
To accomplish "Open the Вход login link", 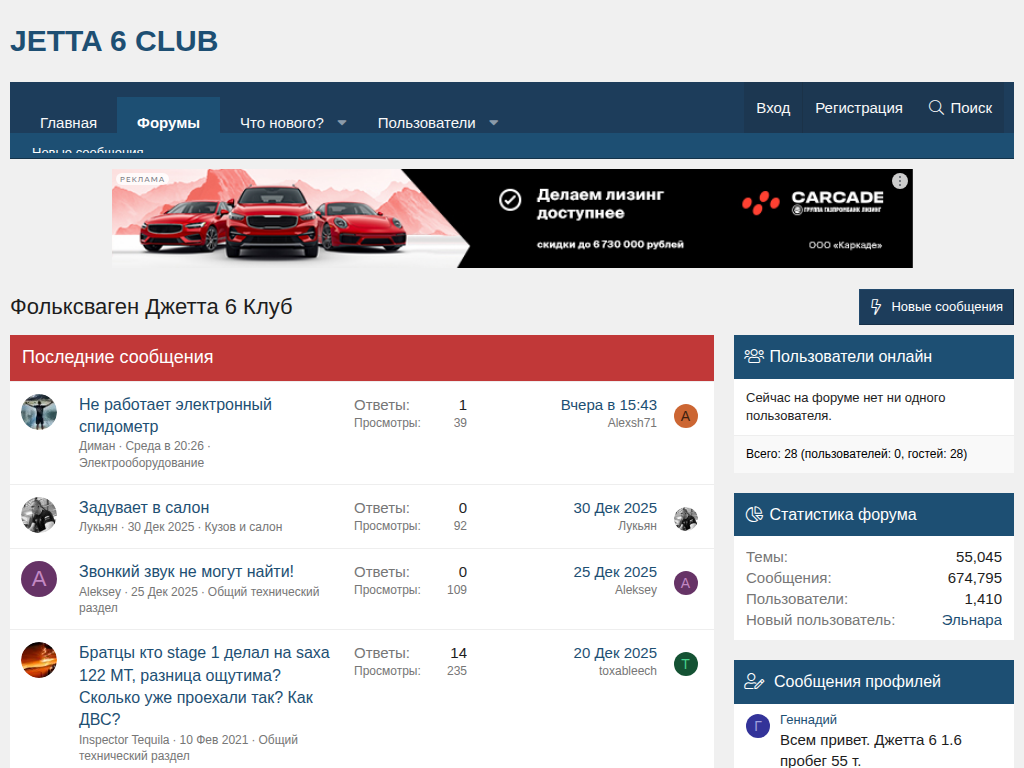I will 773,108.
